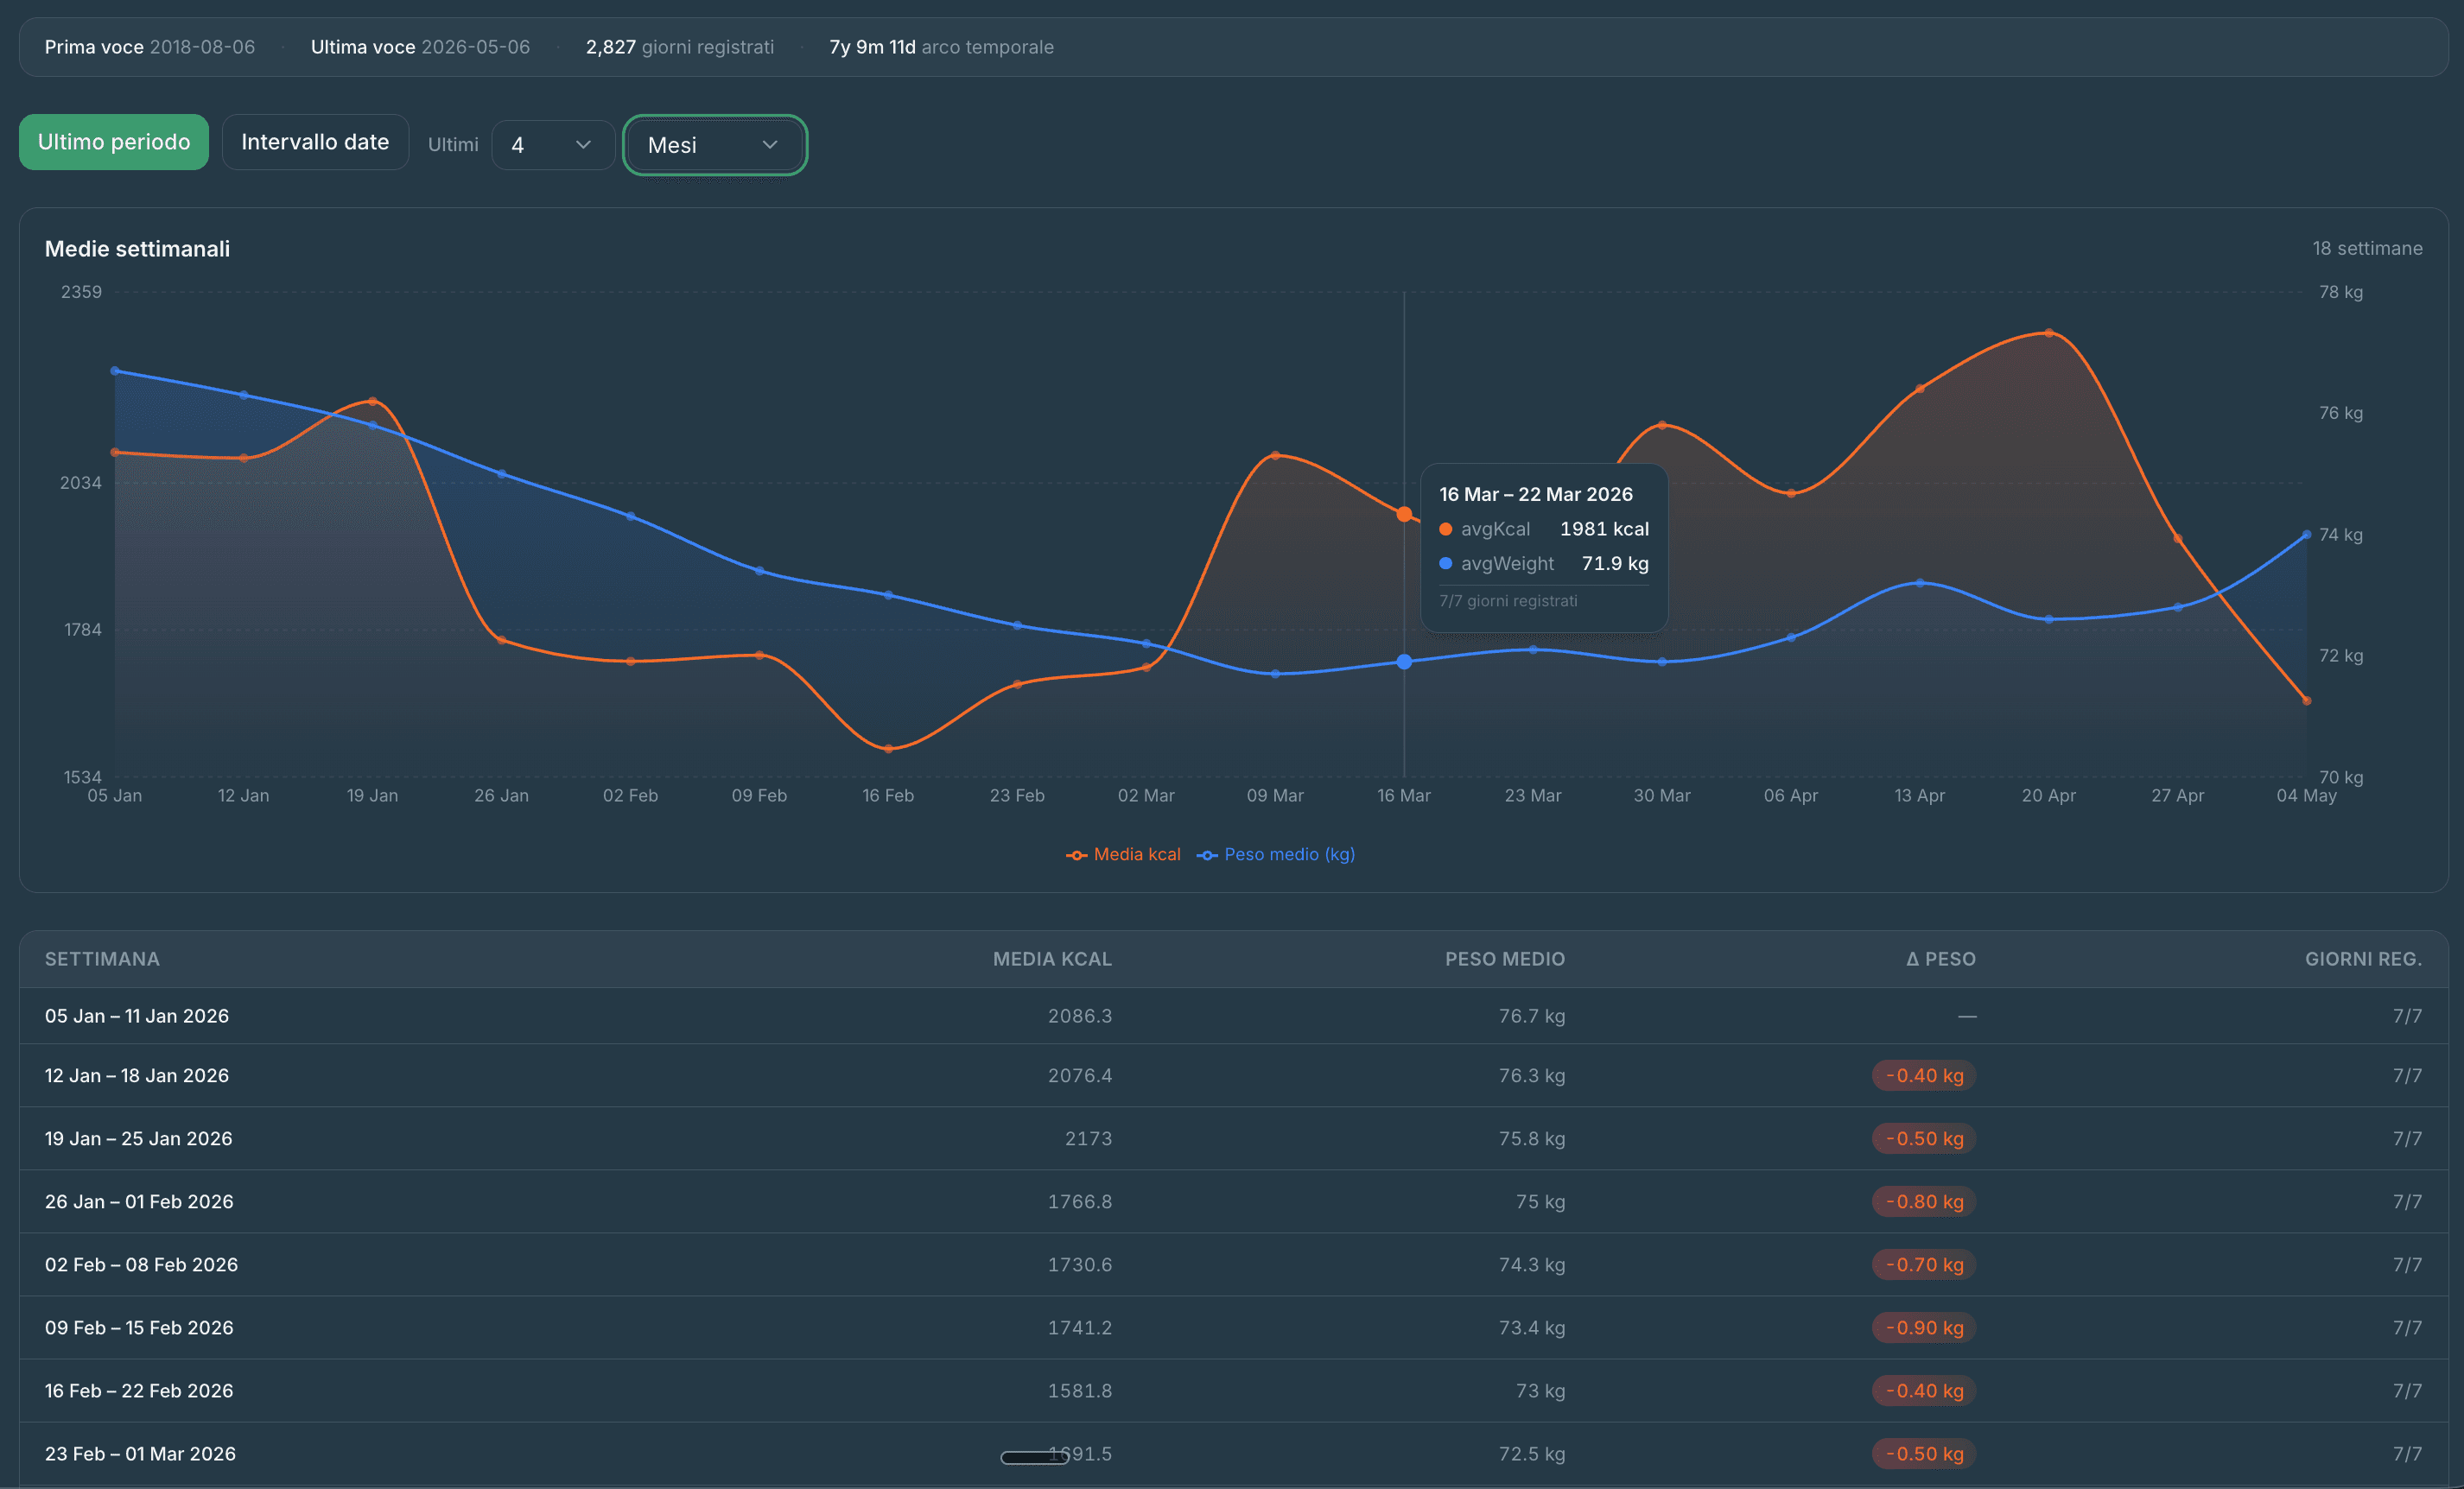Click the orange low point at 16 Feb
2464x1489 pixels.
tap(888, 748)
